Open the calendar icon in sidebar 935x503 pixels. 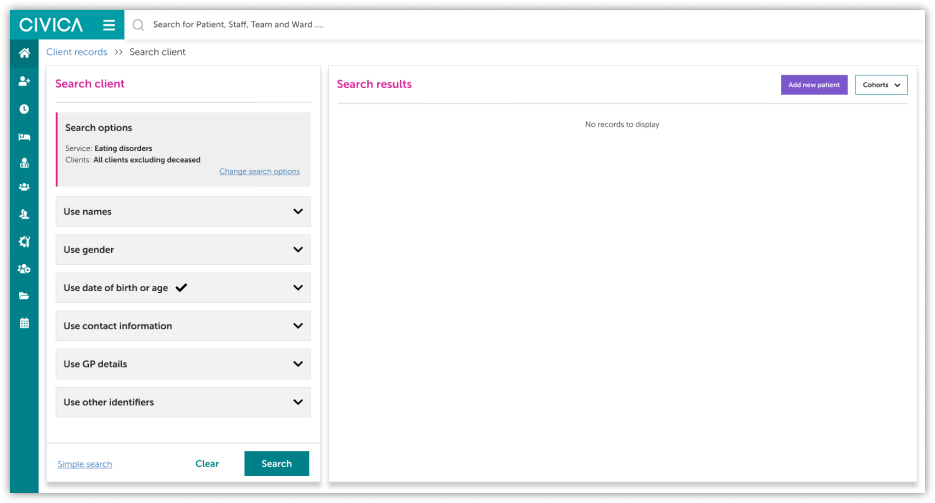coord(24,323)
